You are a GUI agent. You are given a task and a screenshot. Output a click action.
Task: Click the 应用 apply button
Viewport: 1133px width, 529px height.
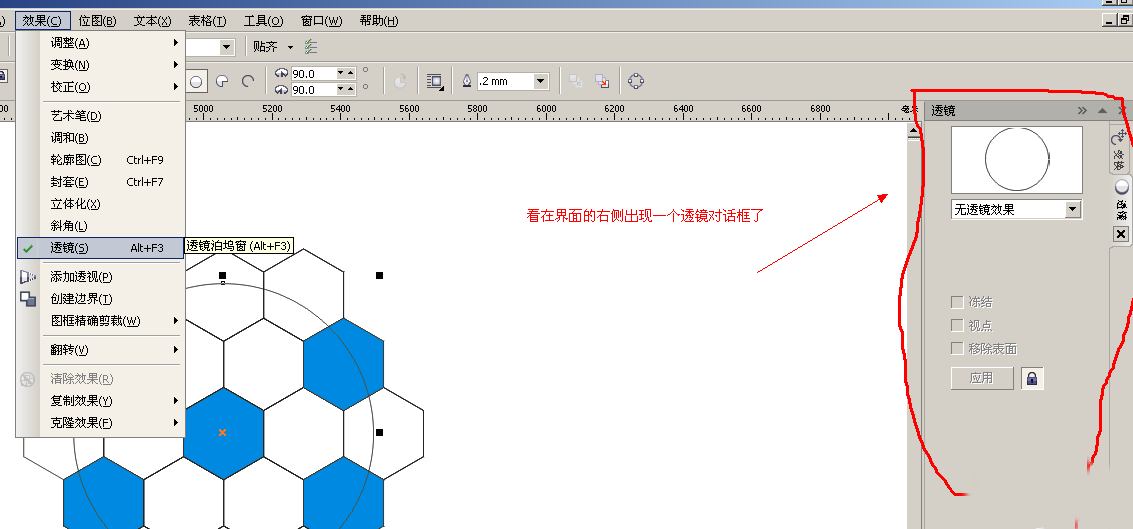[982, 378]
